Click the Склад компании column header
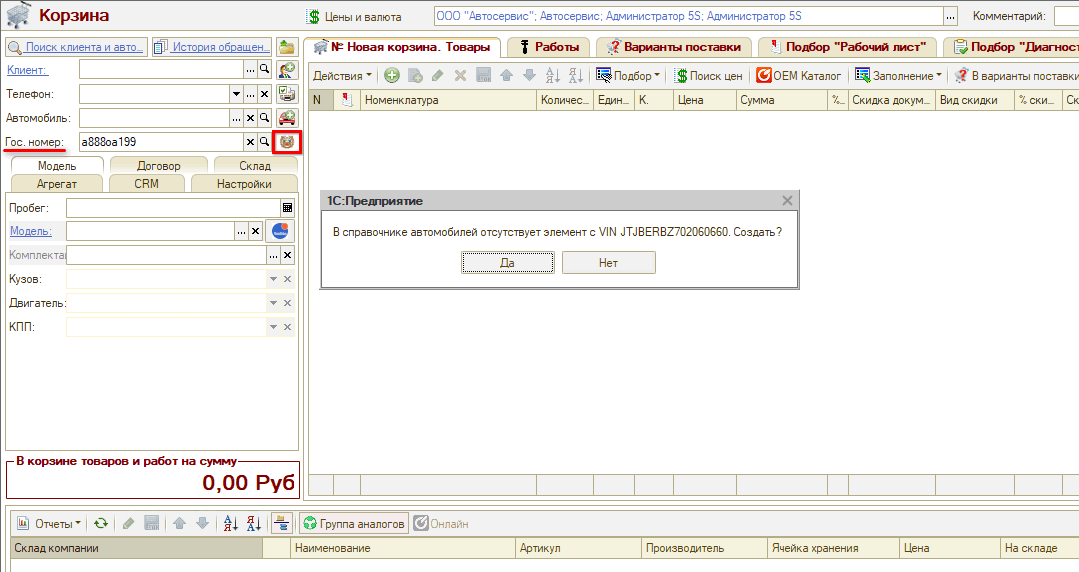This screenshot has height=572, width=1079. pyautogui.click(x=136, y=548)
